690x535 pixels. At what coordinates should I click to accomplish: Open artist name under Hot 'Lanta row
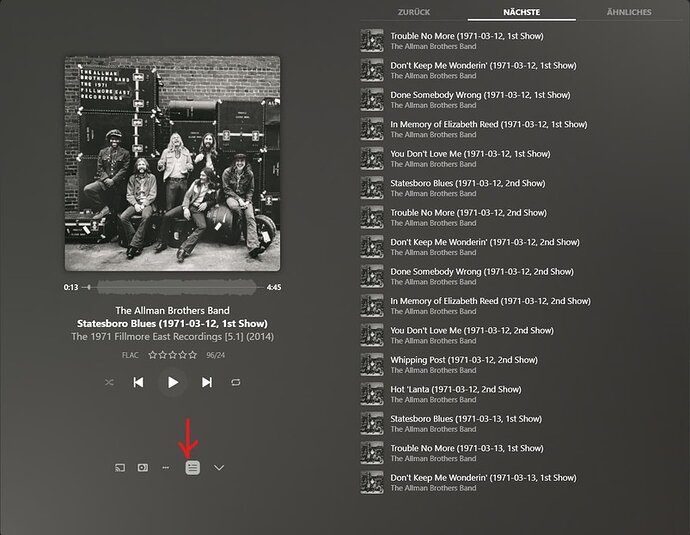[x=433, y=400]
